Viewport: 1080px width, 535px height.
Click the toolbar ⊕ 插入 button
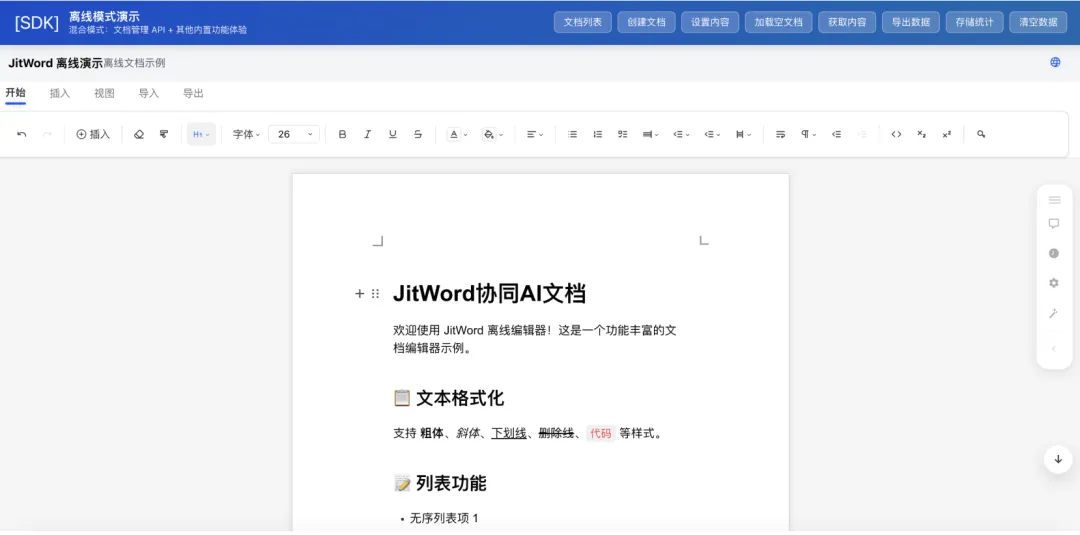(x=93, y=134)
